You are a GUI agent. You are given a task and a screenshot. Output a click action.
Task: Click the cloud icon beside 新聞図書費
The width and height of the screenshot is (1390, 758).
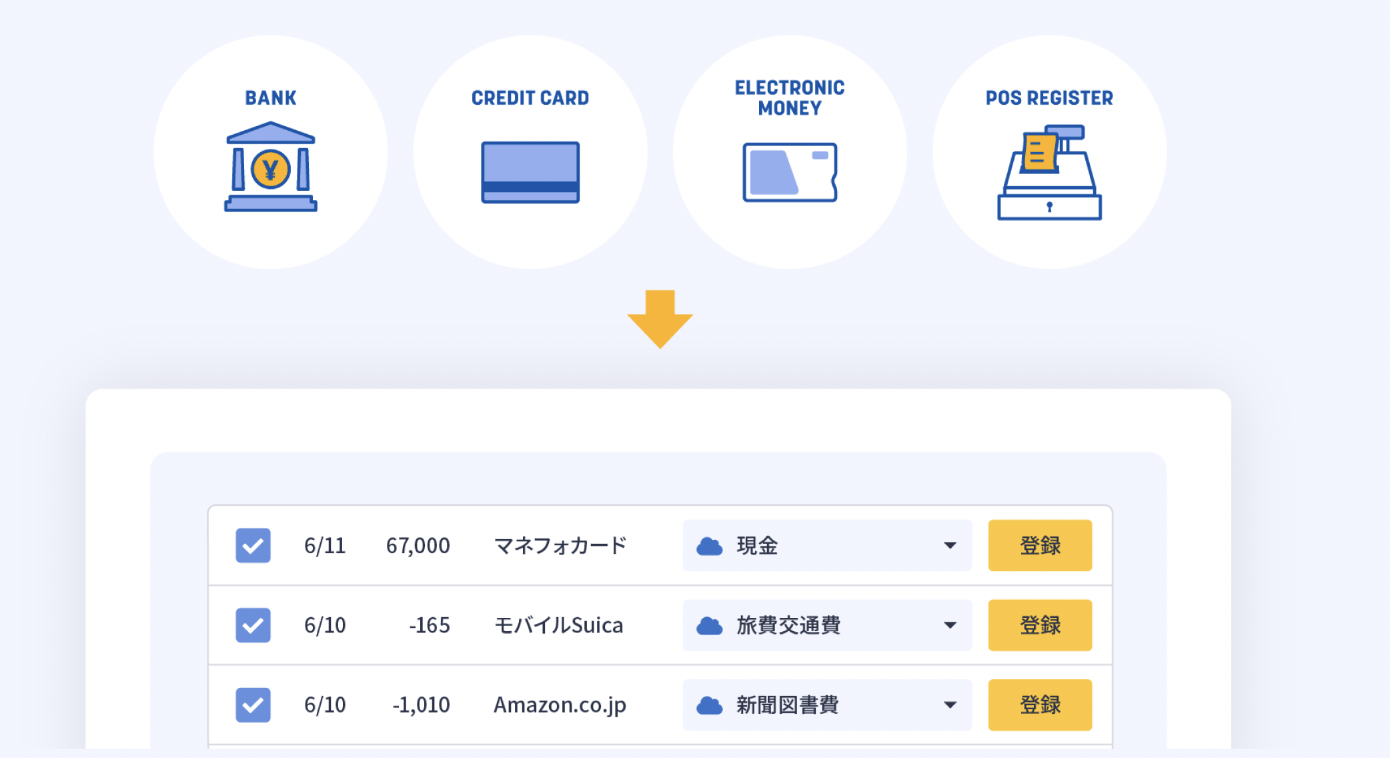(710, 705)
